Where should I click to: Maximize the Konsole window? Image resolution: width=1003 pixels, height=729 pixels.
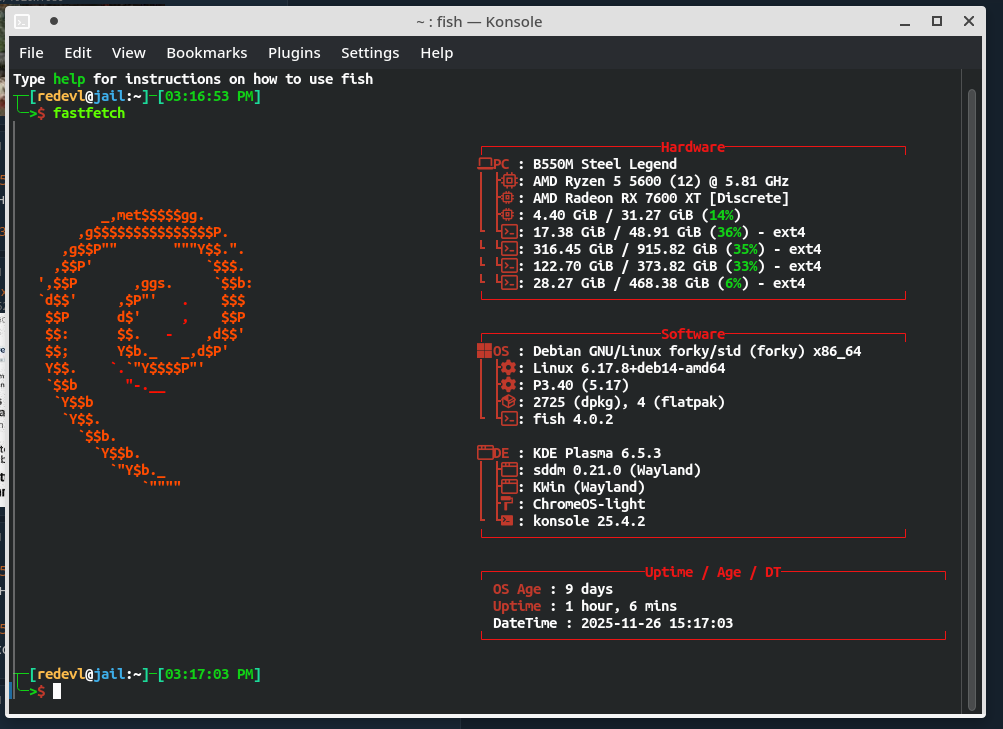(936, 21)
